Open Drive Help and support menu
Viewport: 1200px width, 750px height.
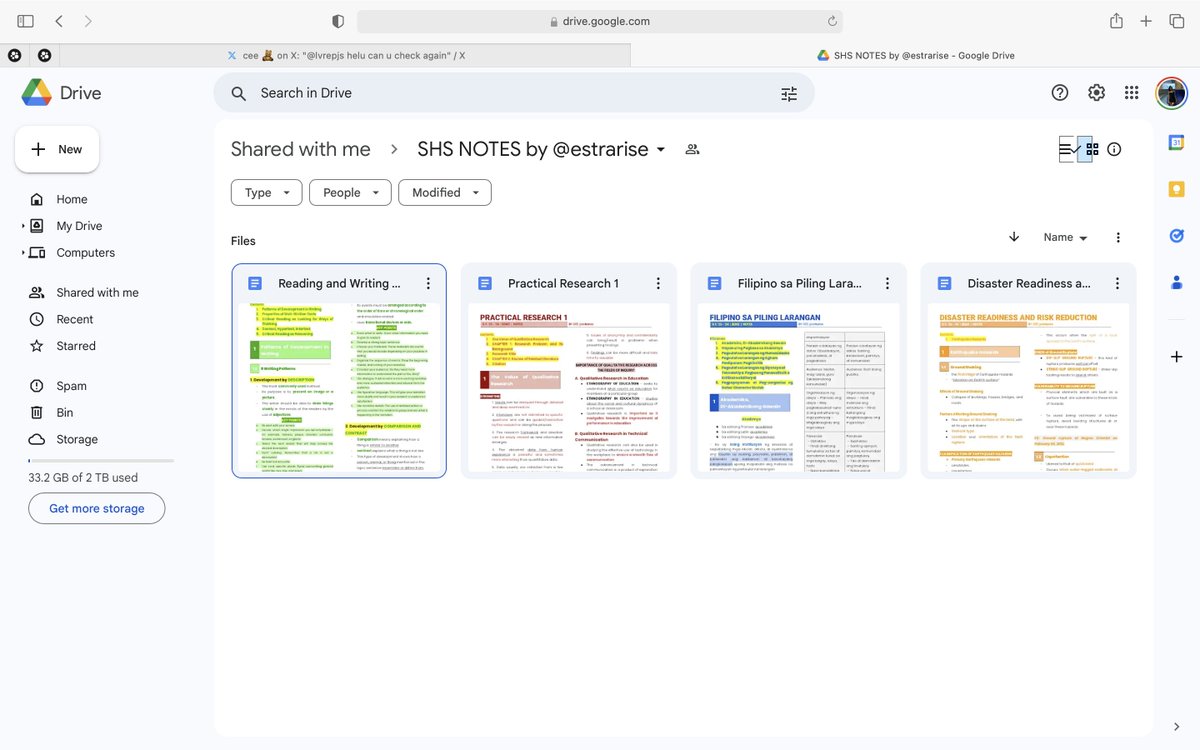pos(1060,93)
